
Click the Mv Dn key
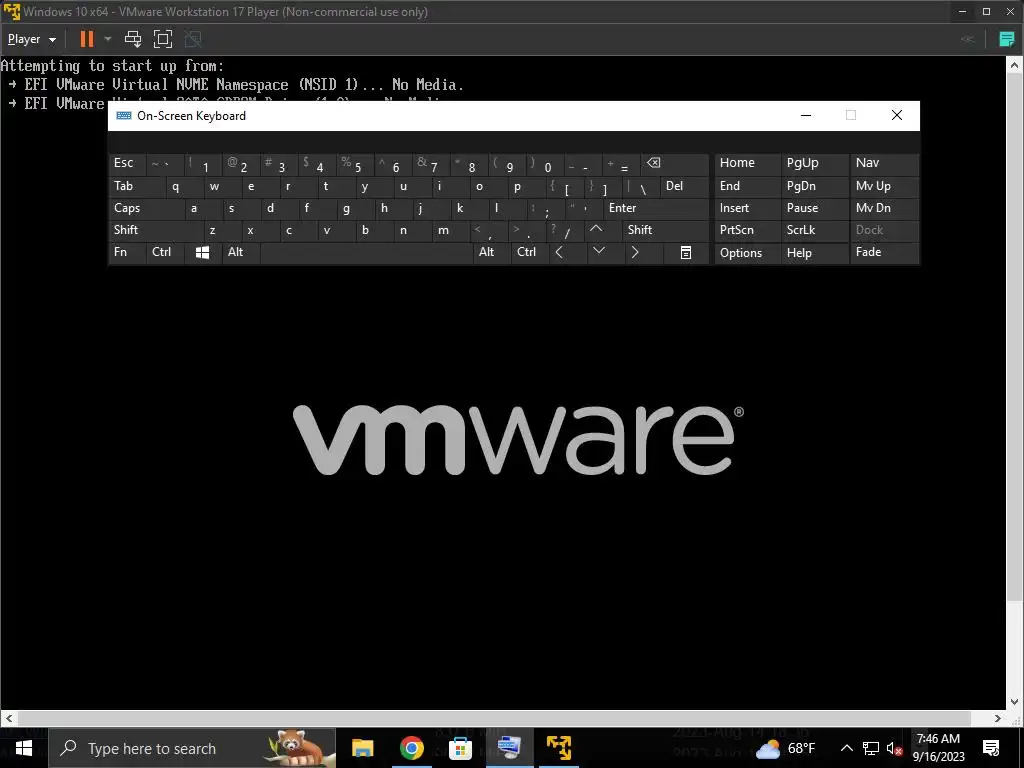click(884, 208)
